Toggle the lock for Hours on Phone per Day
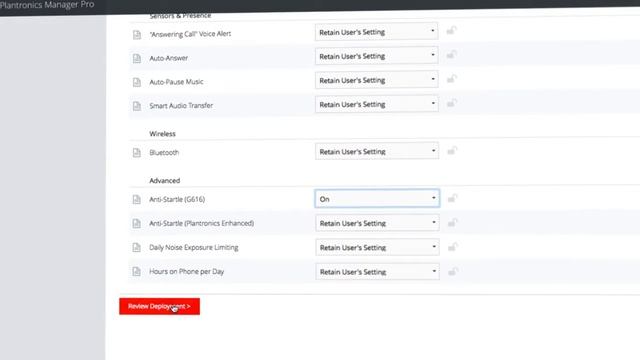640x360 pixels. pos(453,271)
